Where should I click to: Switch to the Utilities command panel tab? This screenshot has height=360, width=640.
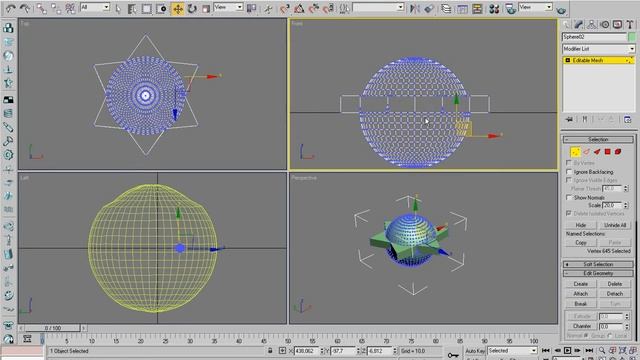click(x=630, y=25)
